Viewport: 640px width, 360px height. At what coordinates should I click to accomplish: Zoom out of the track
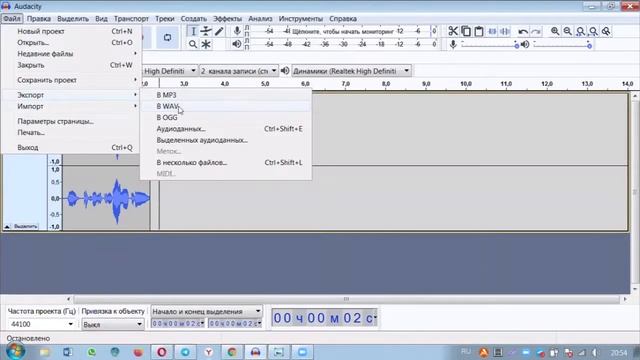[x=568, y=31]
